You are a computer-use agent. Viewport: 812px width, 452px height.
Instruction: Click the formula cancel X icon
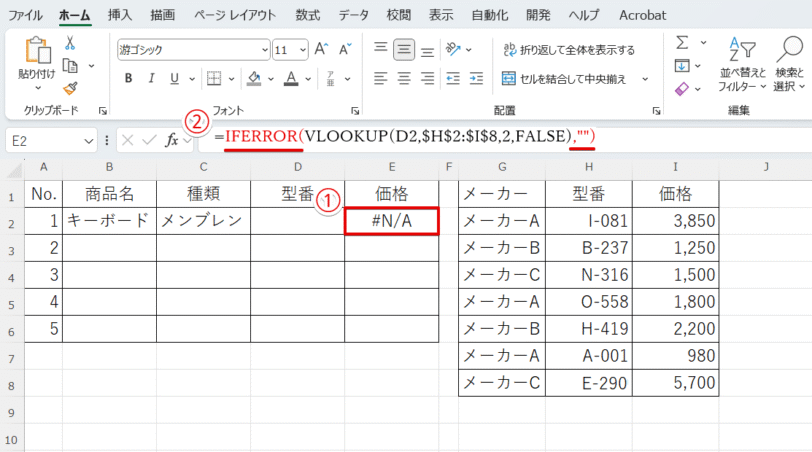(128, 140)
